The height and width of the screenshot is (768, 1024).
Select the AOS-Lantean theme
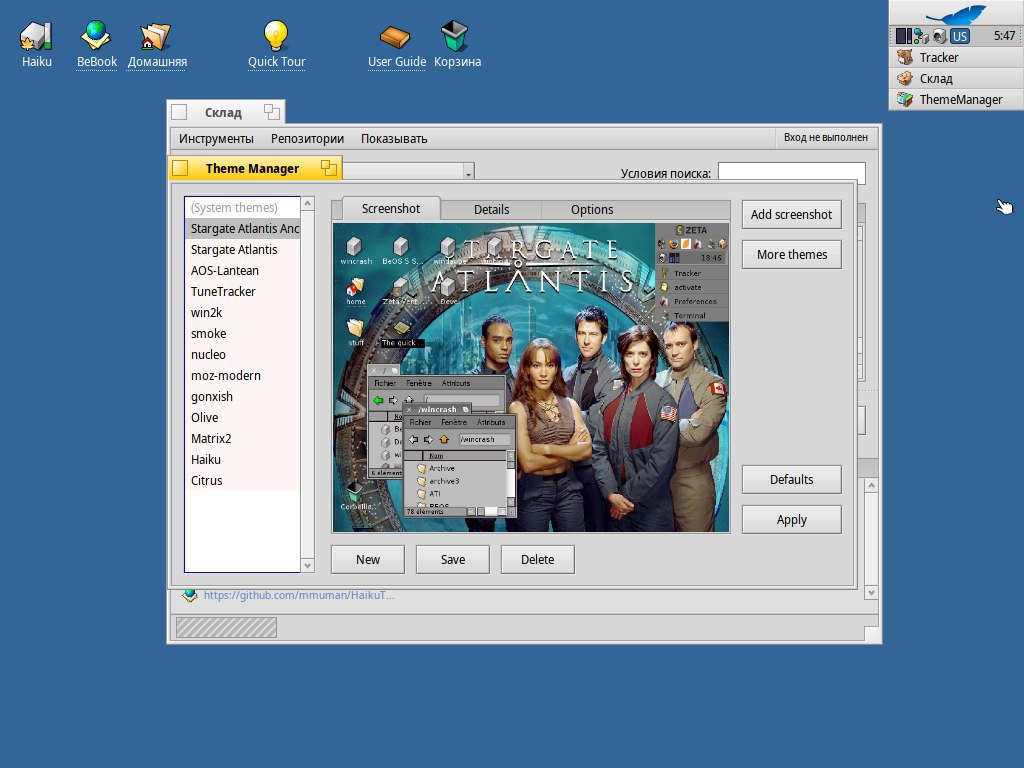coord(242,270)
